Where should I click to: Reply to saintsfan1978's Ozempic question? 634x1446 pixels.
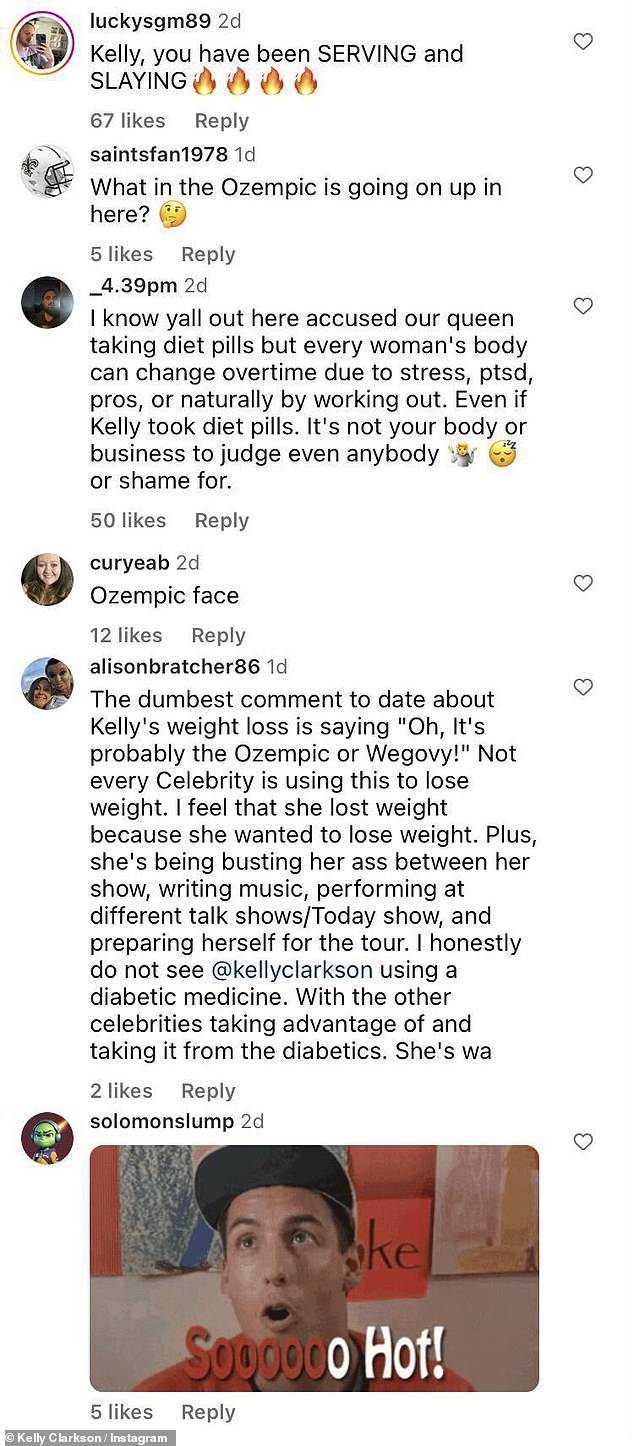coord(207,254)
